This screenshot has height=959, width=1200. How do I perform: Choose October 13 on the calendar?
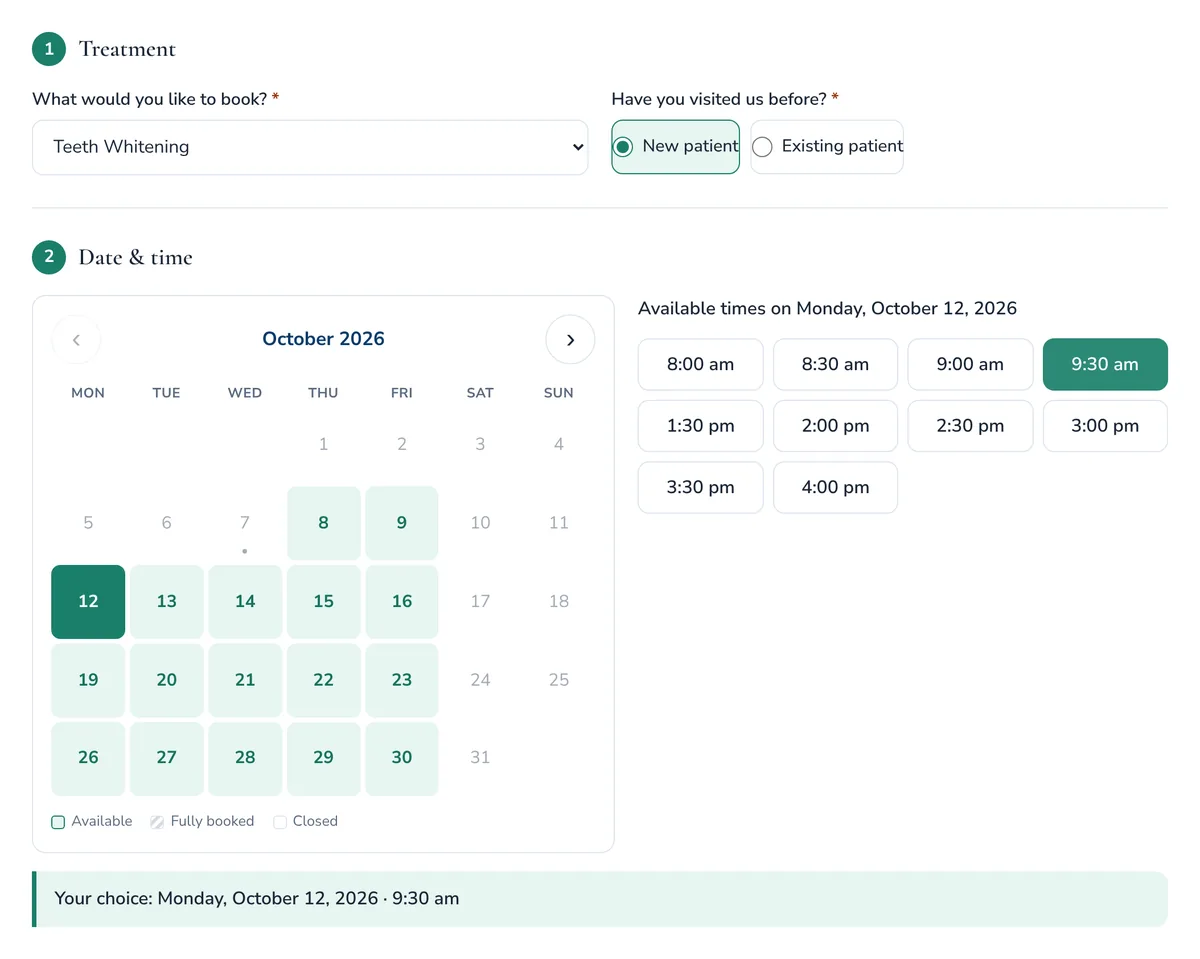pyautogui.click(x=167, y=602)
